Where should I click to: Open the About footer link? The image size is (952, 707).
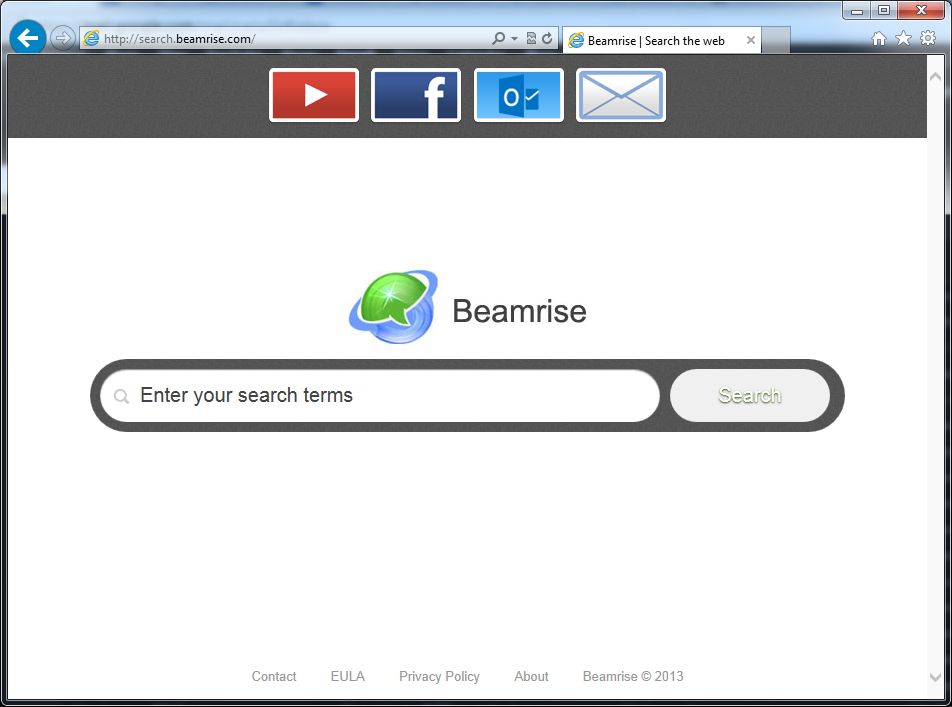pos(531,676)
